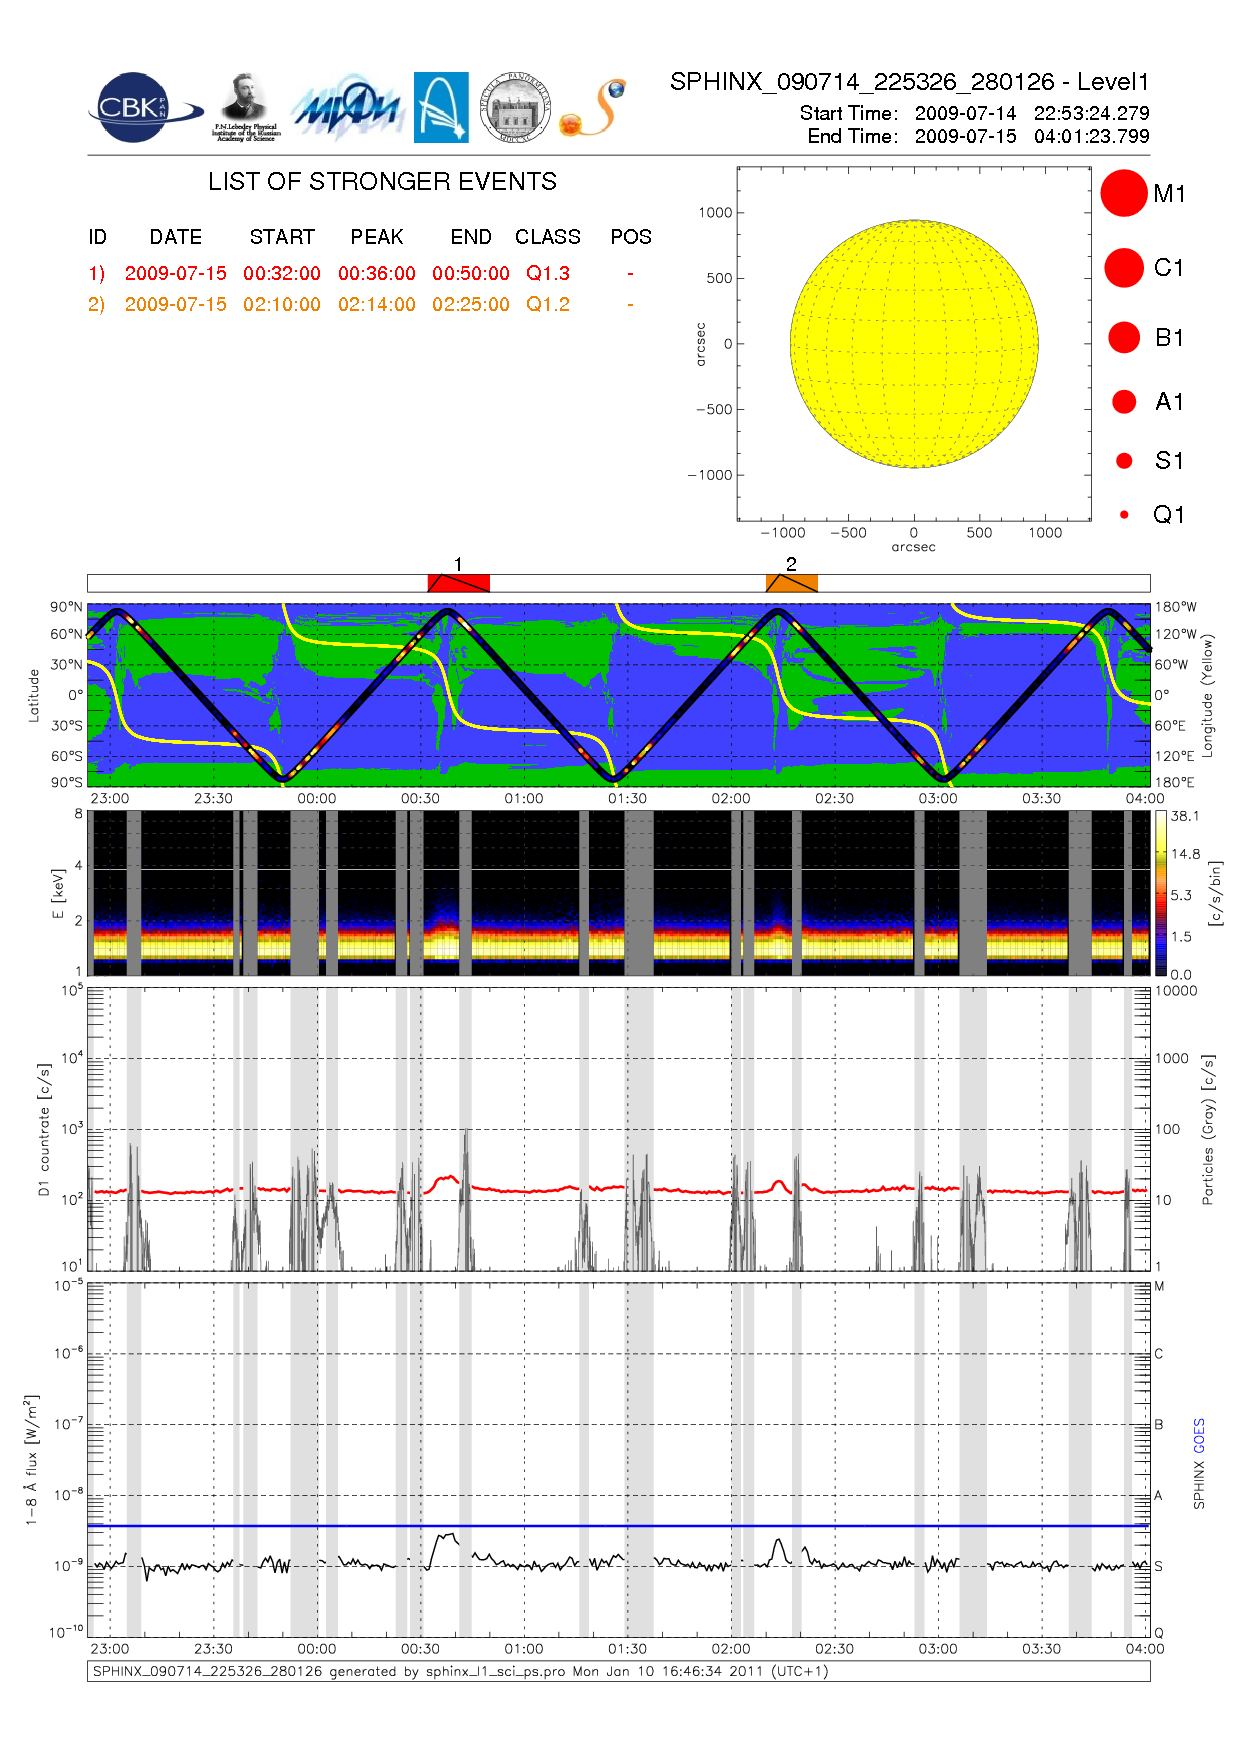This screenshot has width=1240, height=1754.
Task: Select the B1 red legend circle
Action: [x=1123, y=338]
